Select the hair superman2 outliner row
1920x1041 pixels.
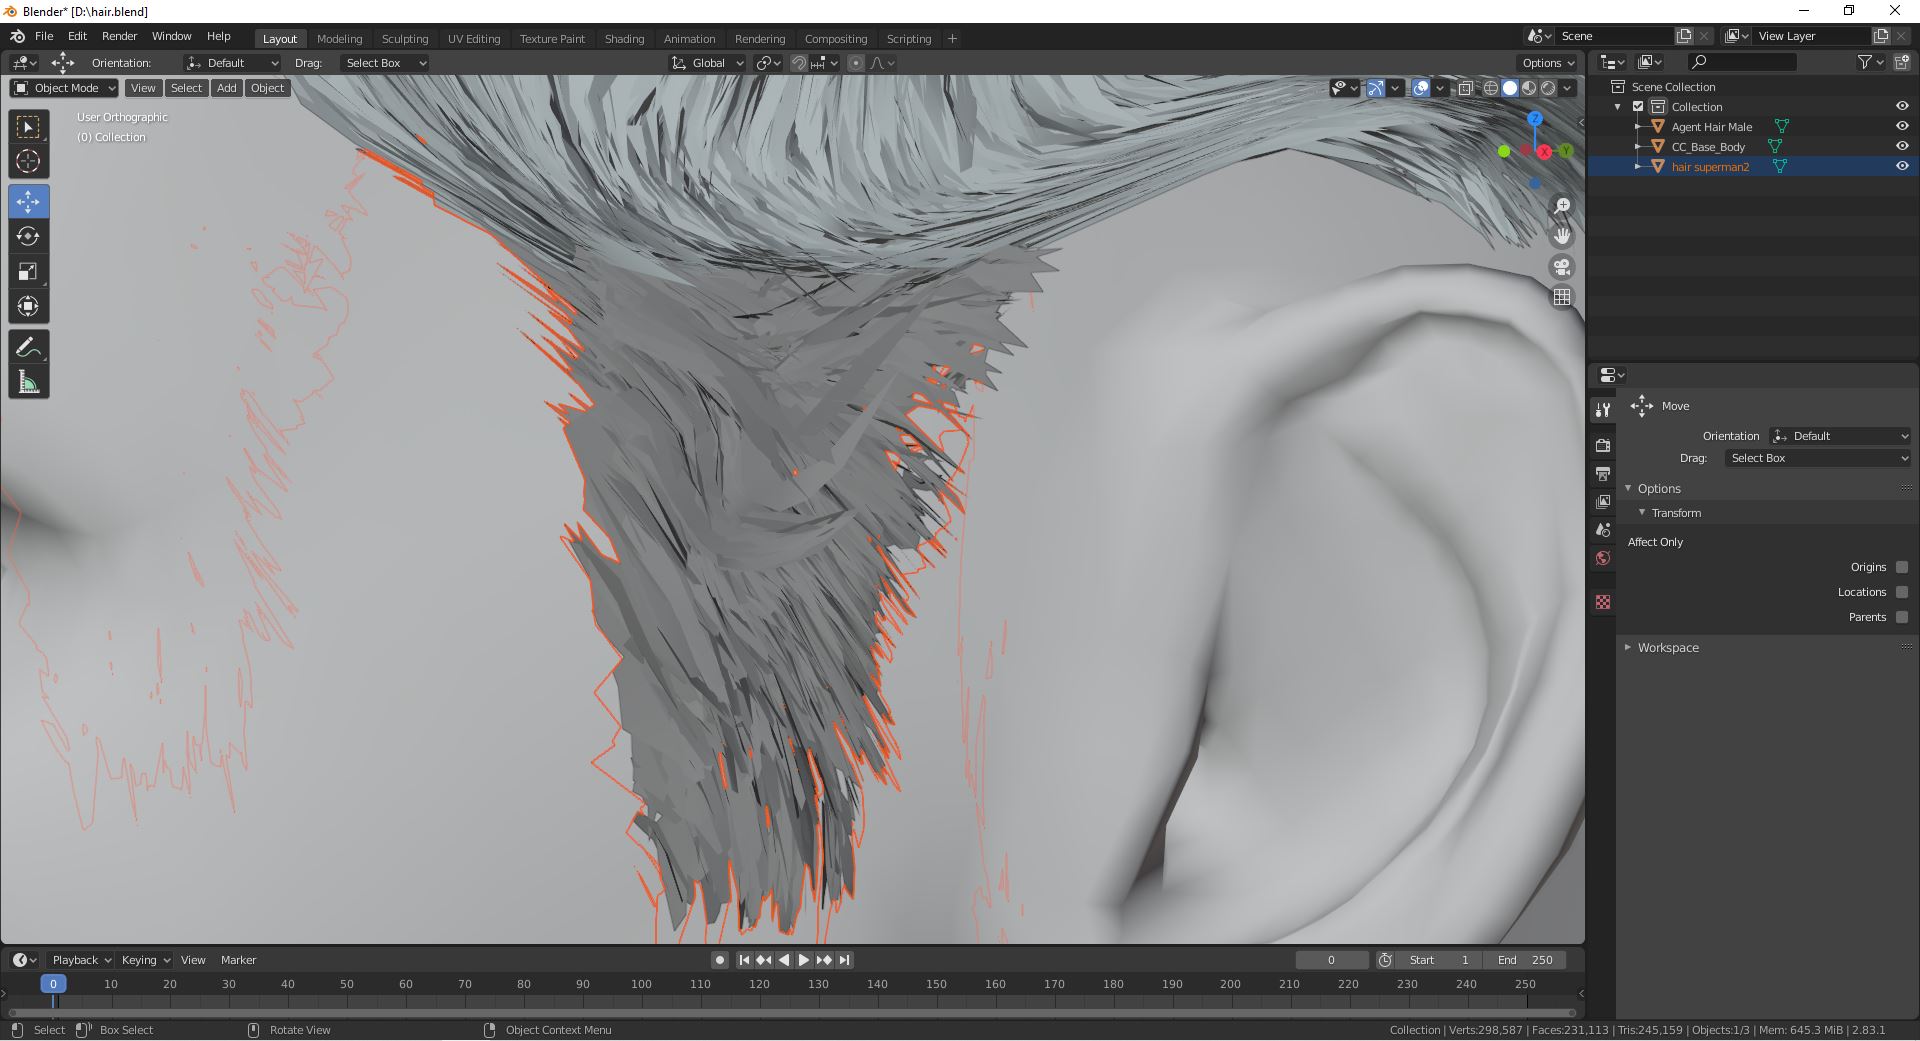click(x=1752, y=167)
